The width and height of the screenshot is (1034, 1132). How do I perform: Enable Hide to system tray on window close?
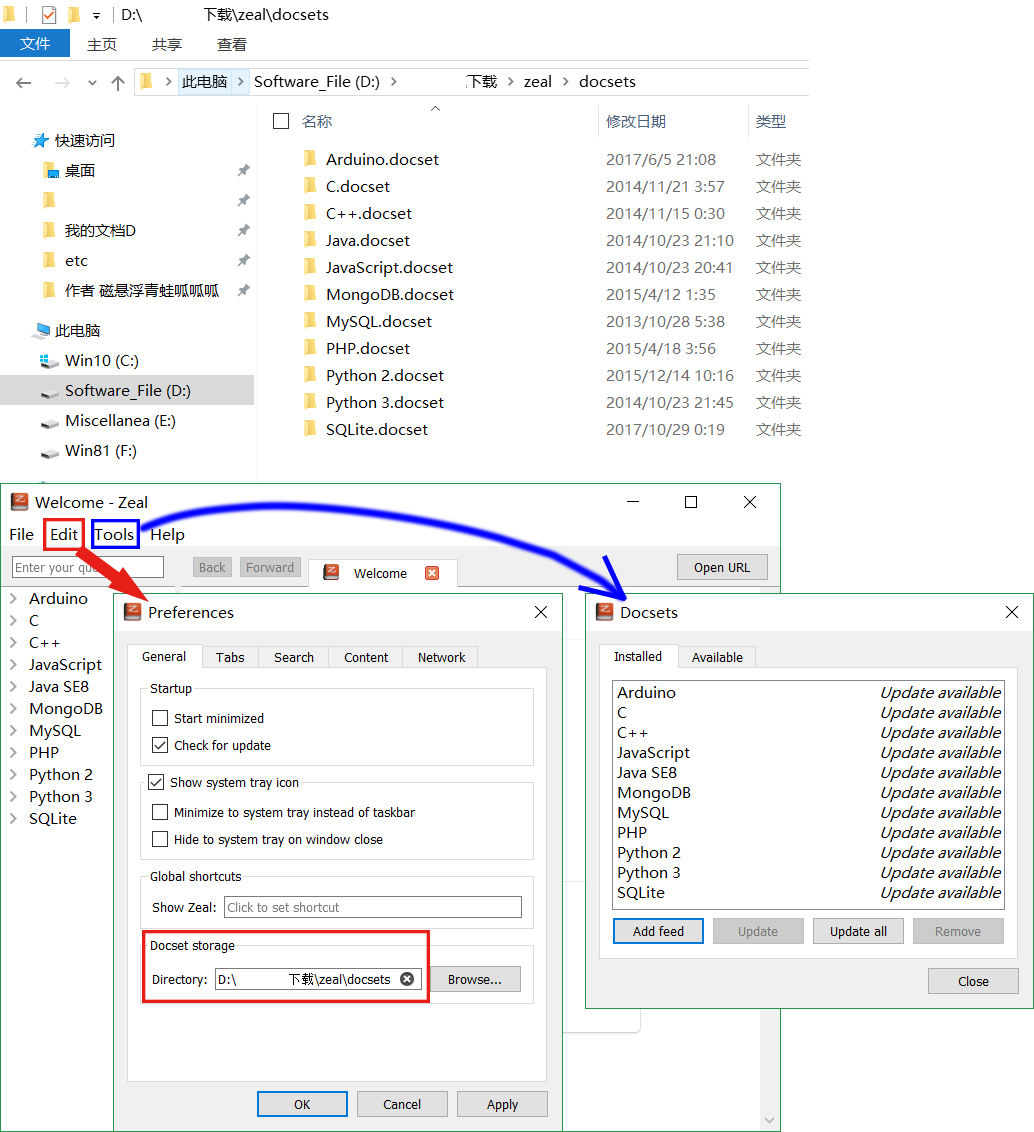(160, 839)
